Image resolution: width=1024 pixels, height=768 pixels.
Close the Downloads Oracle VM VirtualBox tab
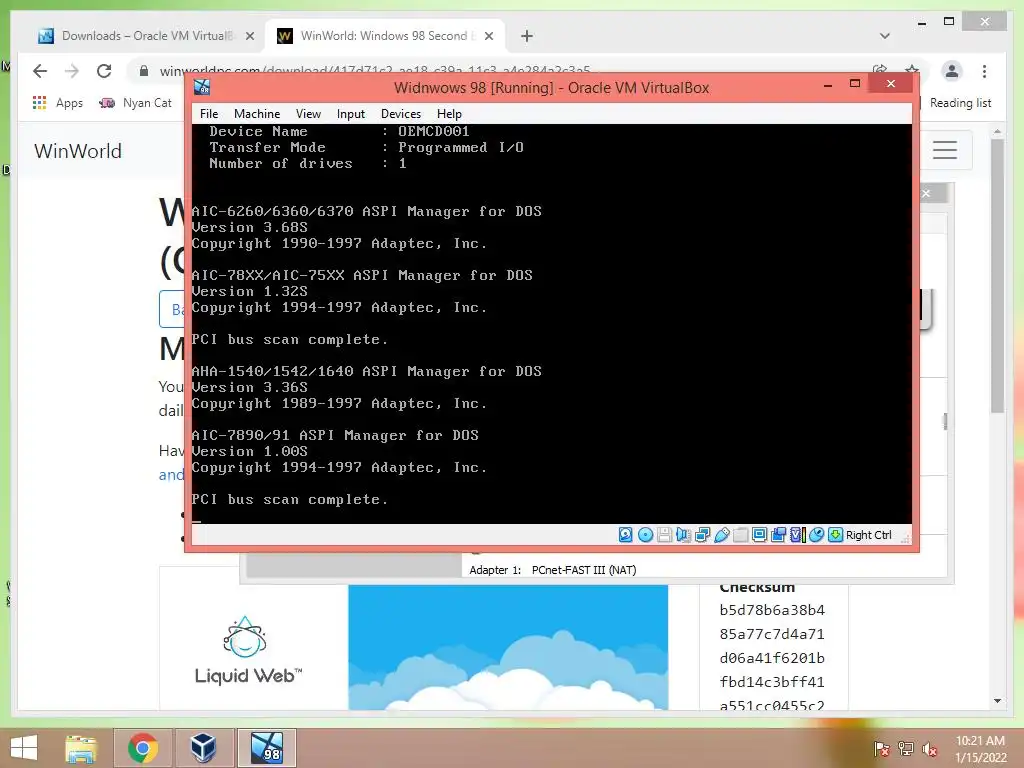pos(249,36)
